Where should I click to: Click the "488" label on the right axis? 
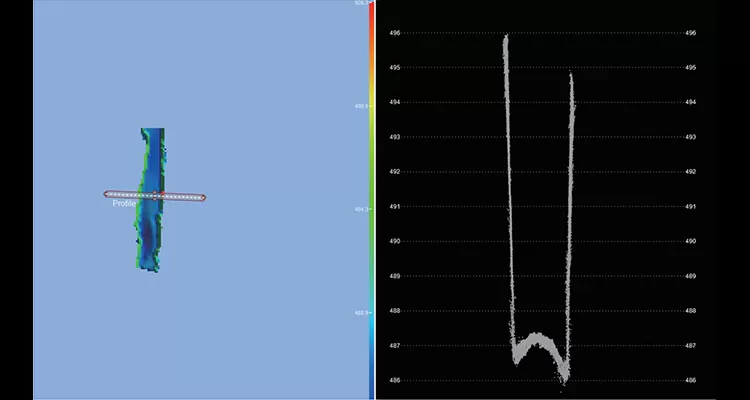point(691,311)
